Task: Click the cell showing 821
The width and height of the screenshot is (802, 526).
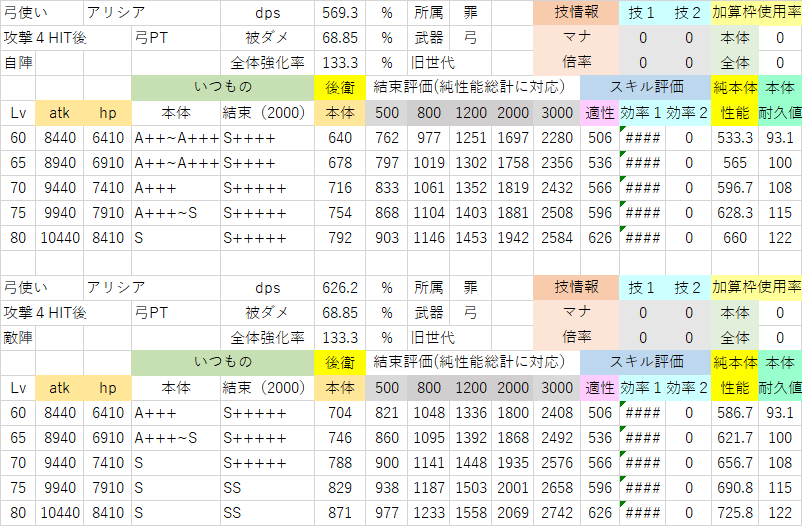Action: click(x=387, y=413)
